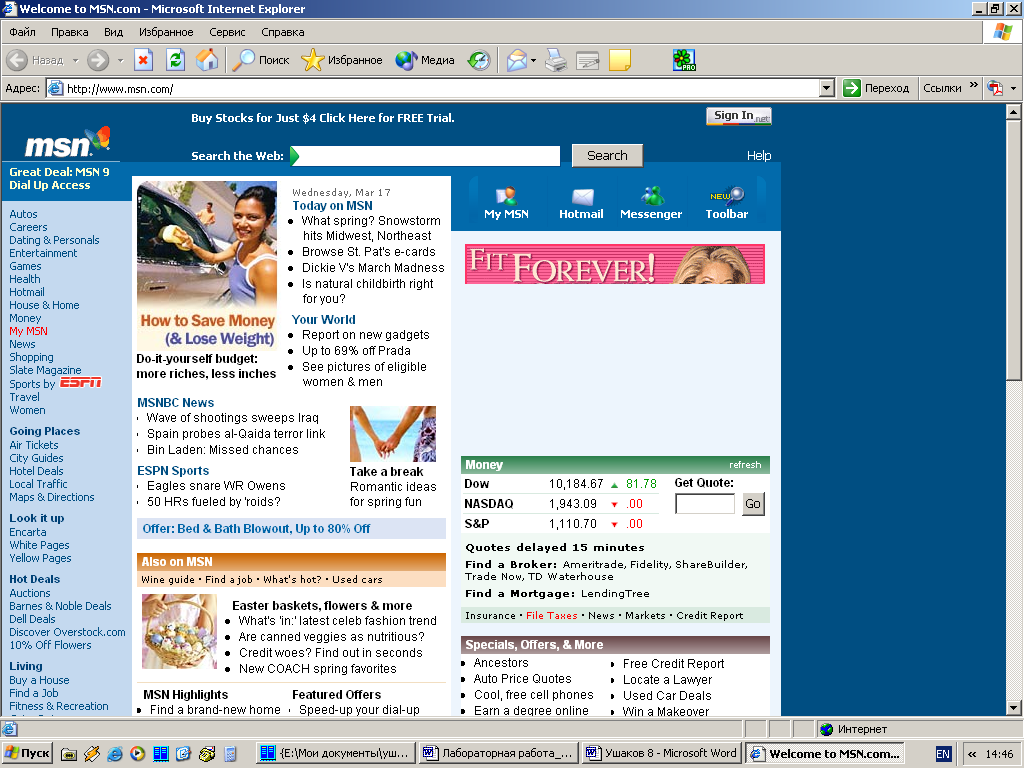
Task: Open the Dating & Personals link
Action: click(54, 240)
